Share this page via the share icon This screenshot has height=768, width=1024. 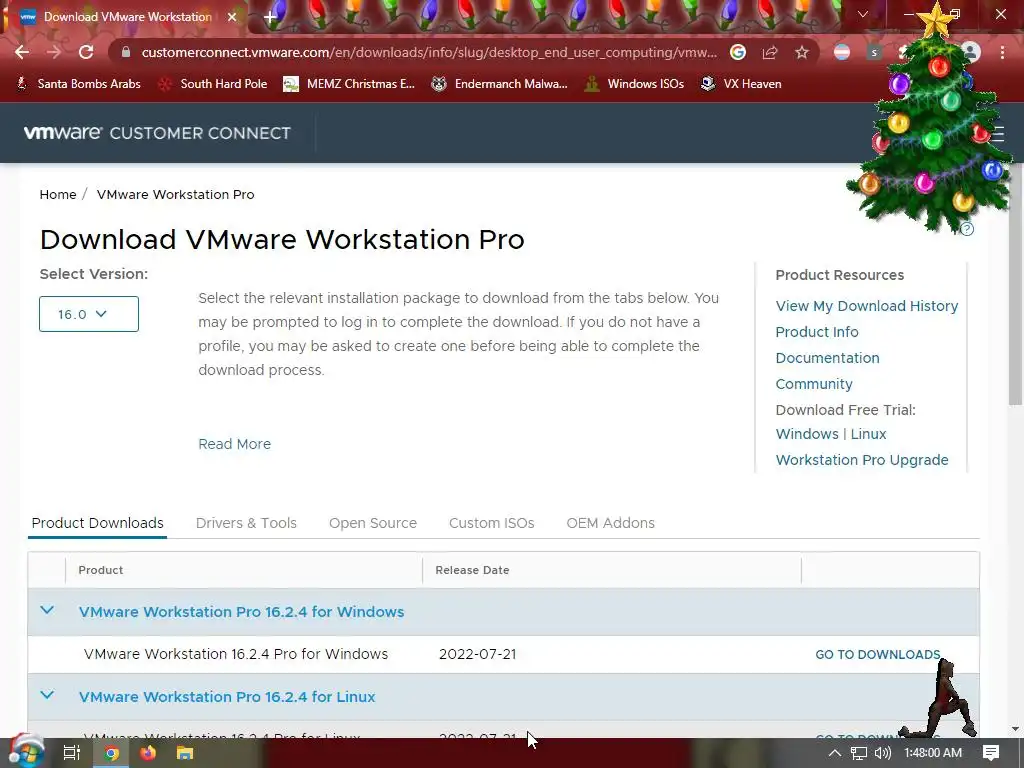pyautogui.click(x=770, y=52)
